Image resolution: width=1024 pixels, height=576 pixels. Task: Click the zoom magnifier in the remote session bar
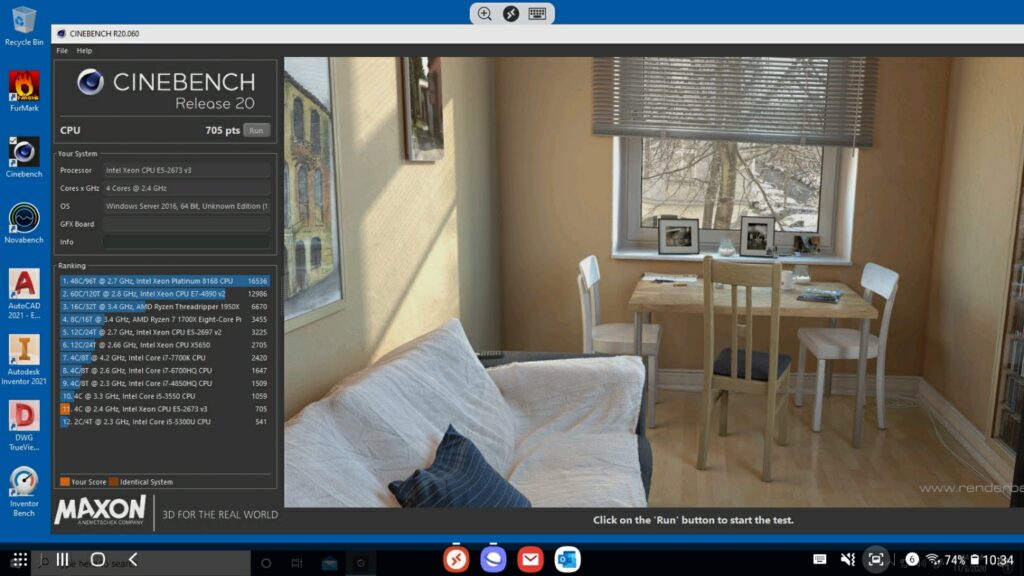[x=485, y=14]
